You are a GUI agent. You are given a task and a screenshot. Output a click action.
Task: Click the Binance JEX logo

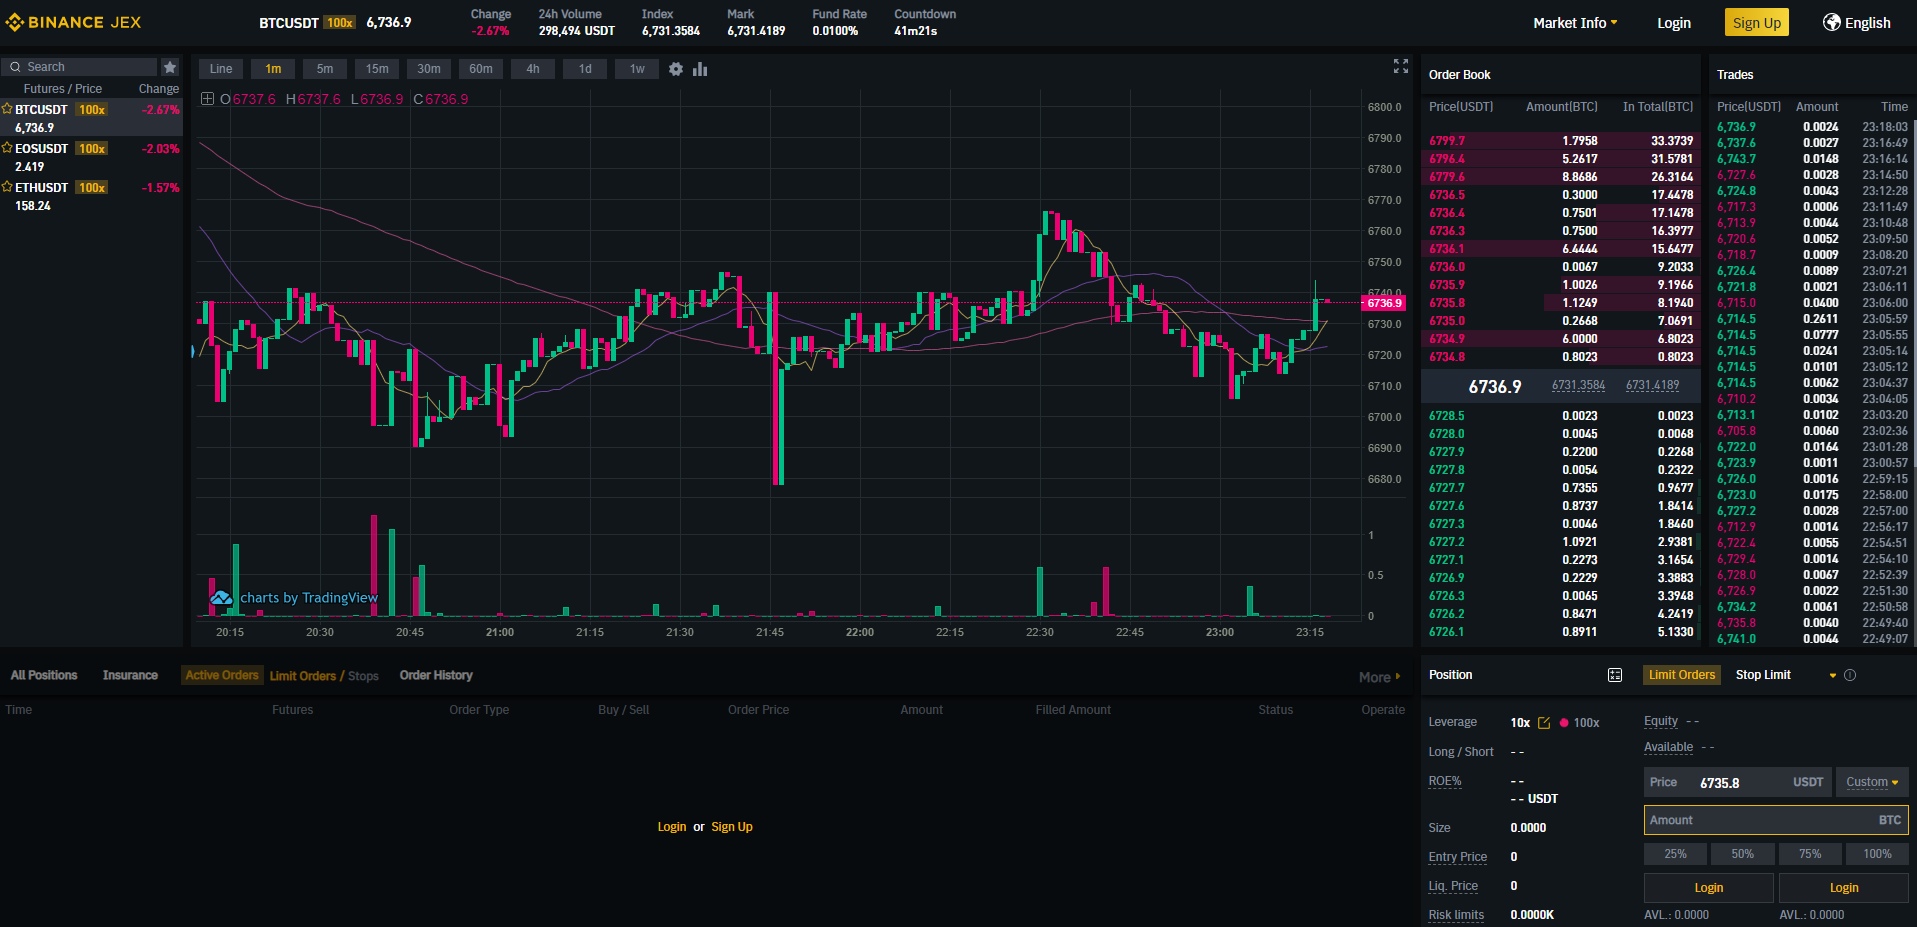click(74, 22)
